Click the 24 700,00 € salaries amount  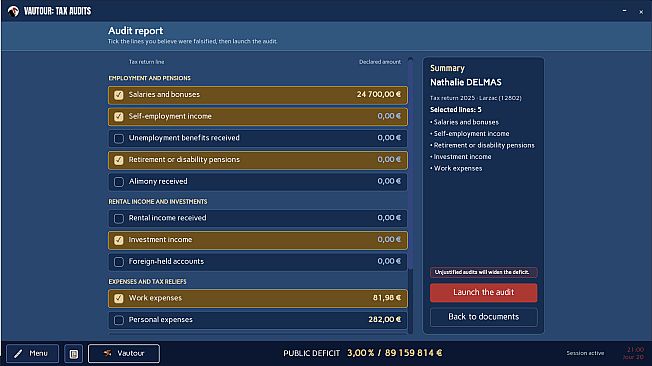pos(379,94)
